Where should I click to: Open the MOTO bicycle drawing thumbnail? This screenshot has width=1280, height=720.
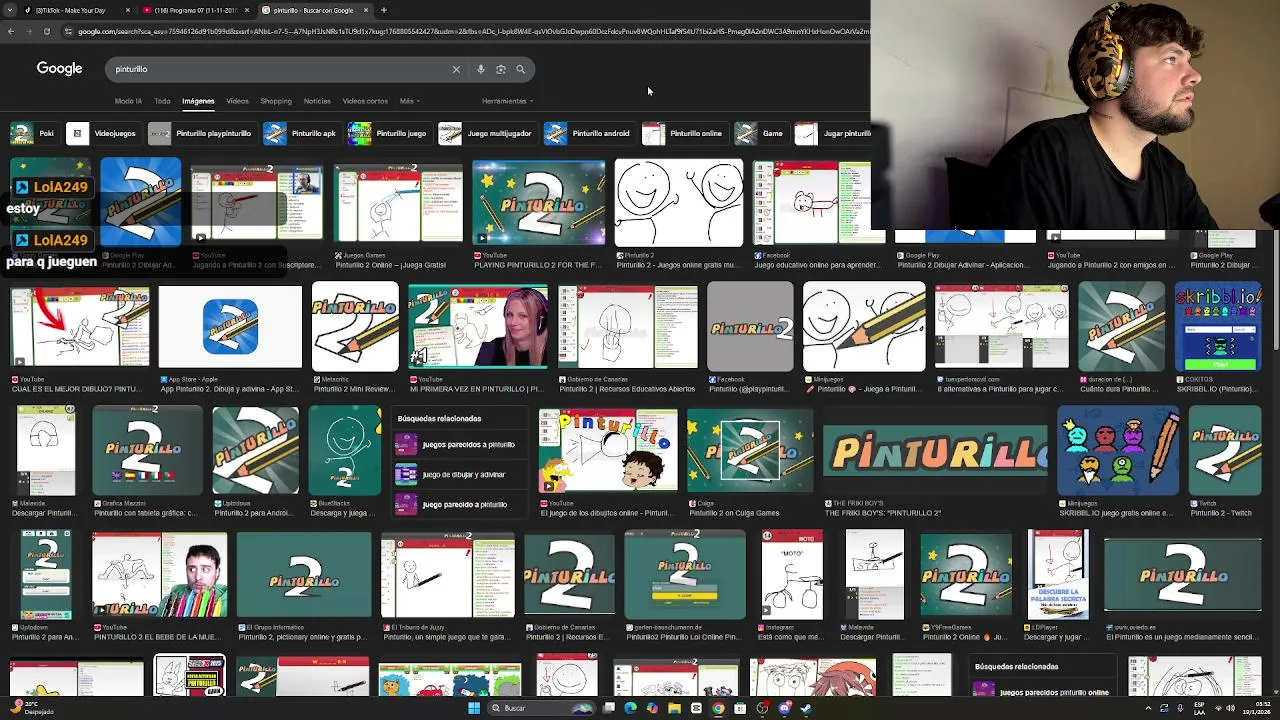(x=791, y=575)
